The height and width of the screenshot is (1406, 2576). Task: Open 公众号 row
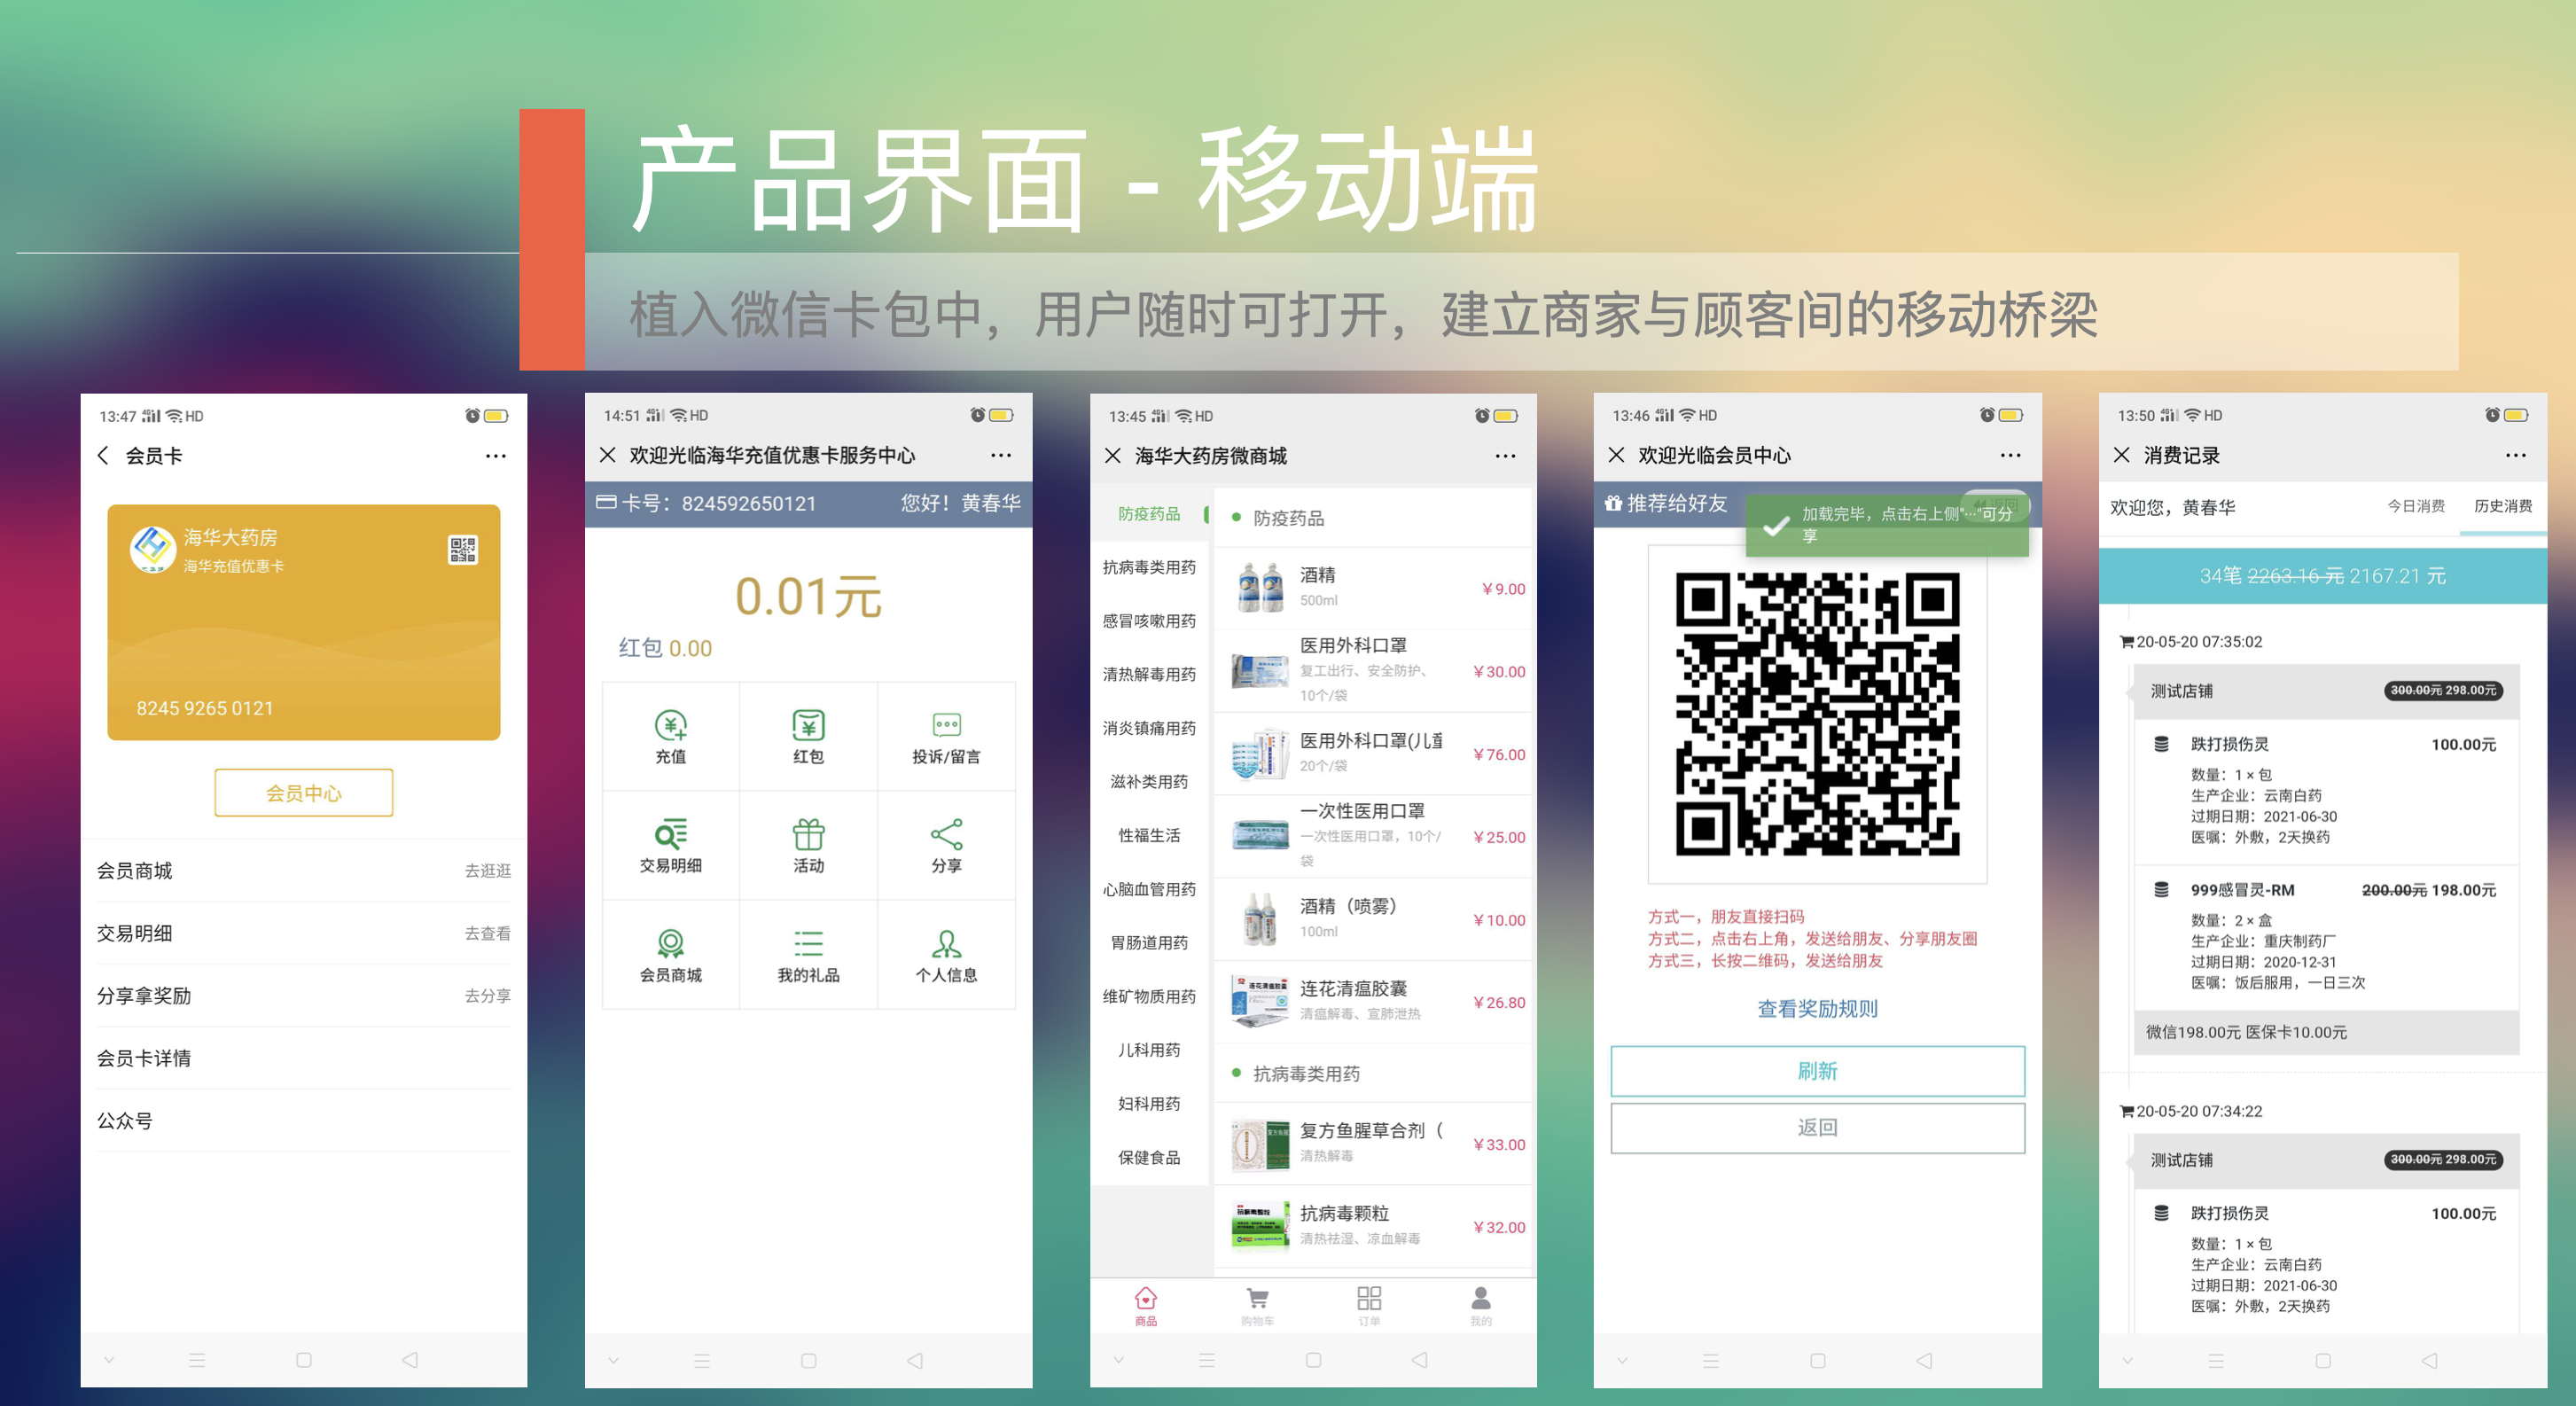[x=304, y=1121]
